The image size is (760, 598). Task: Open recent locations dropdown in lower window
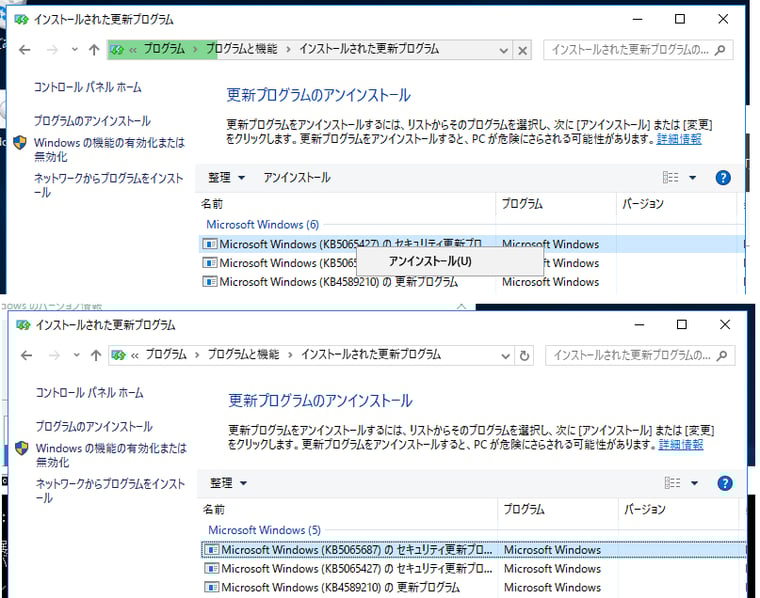pos(76,355)
